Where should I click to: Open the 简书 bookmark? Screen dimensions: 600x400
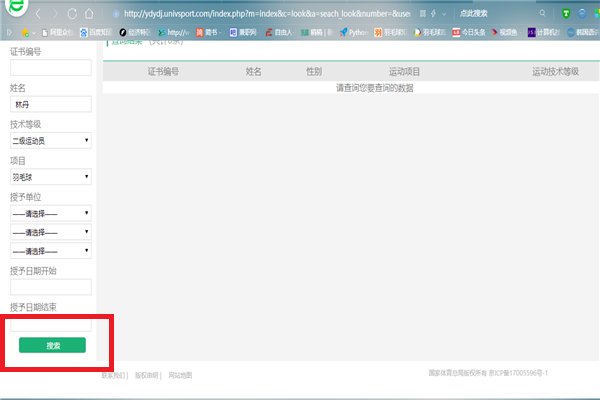point(209,33)
